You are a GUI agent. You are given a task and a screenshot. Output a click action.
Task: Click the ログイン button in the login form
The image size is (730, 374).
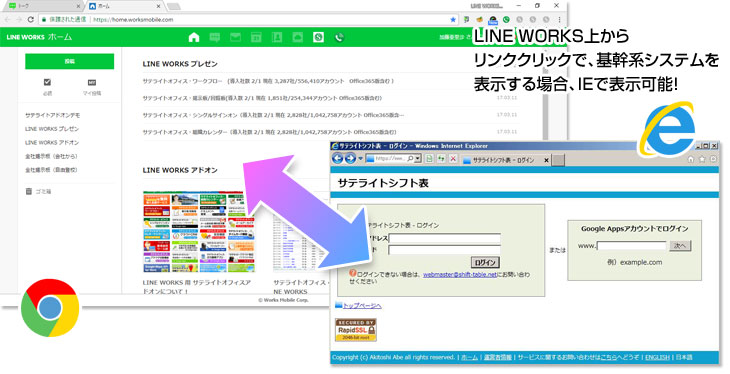(486, 263)
